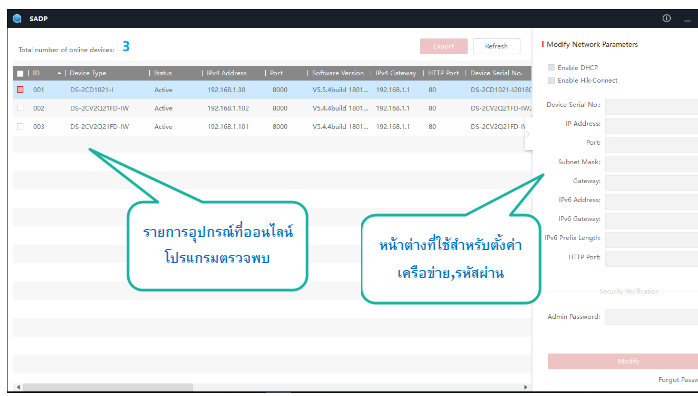Click the Port column header
The width and height of the screenshot is (698, 396).
276,73
